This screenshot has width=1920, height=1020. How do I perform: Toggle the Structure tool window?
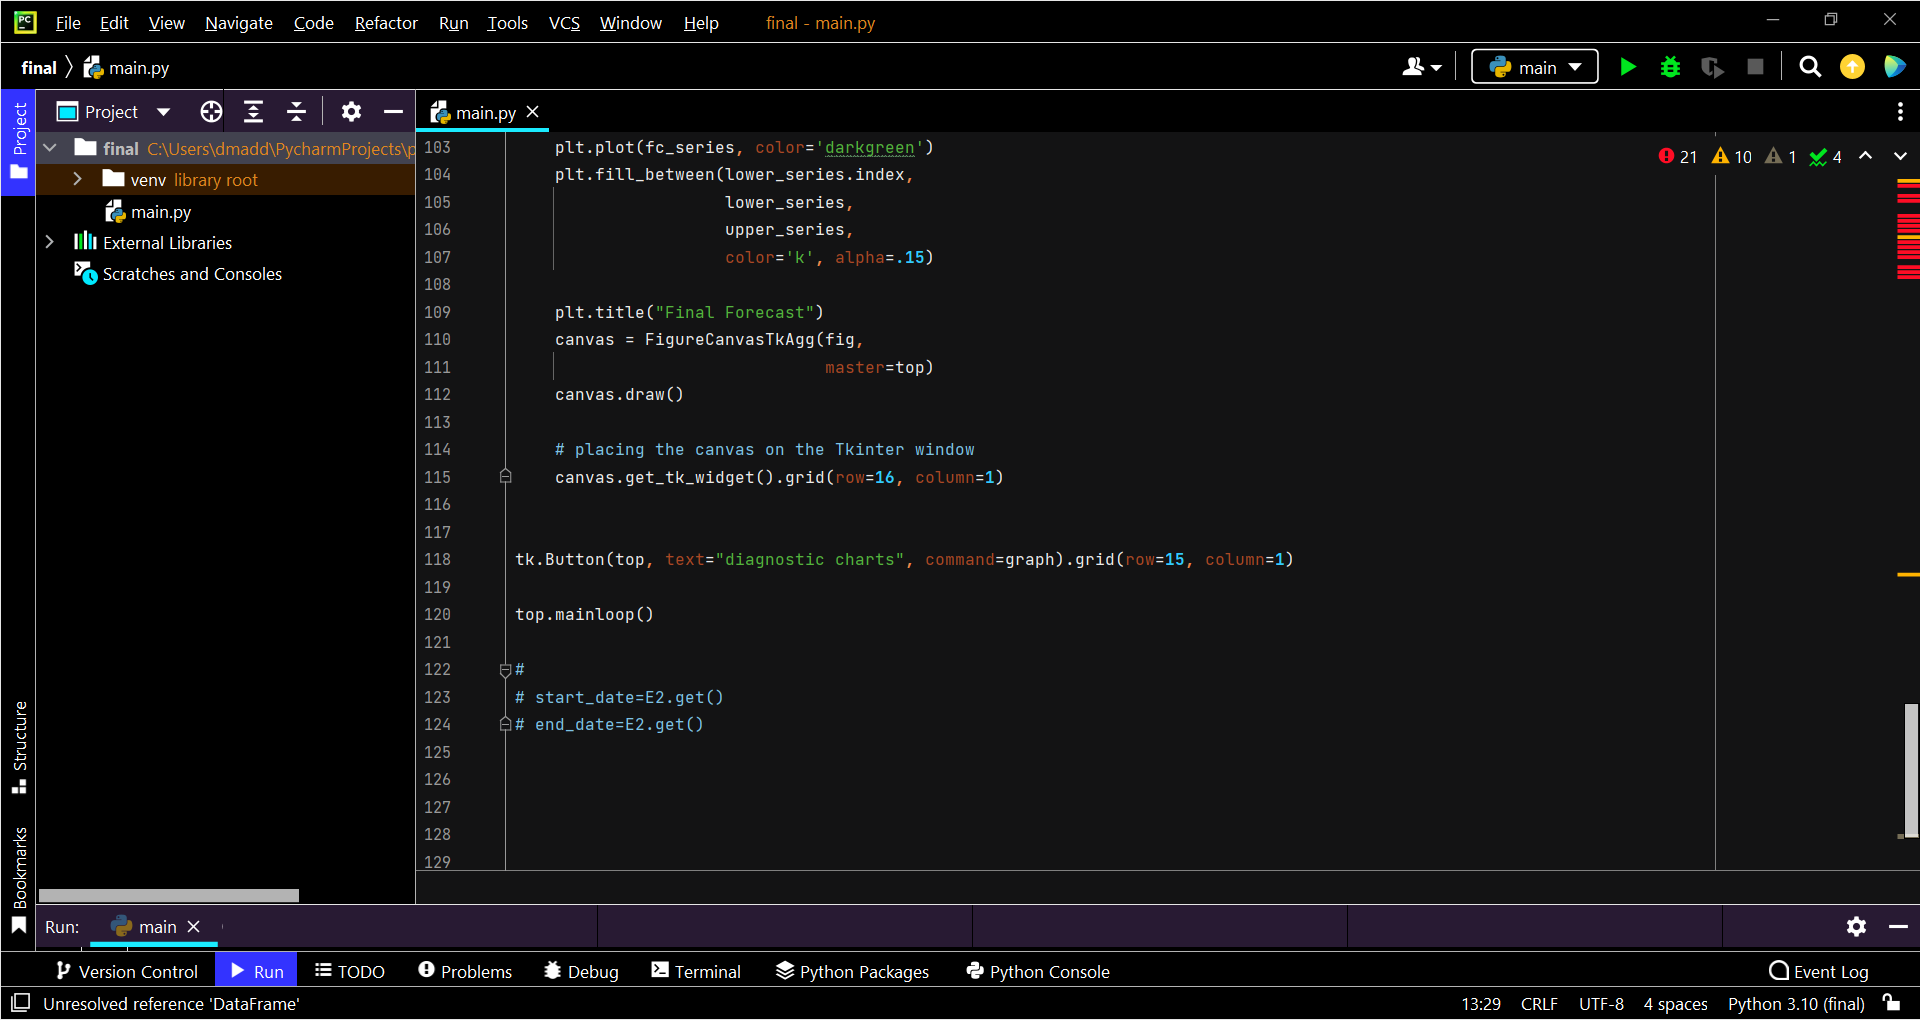click(x=19, y=747)
